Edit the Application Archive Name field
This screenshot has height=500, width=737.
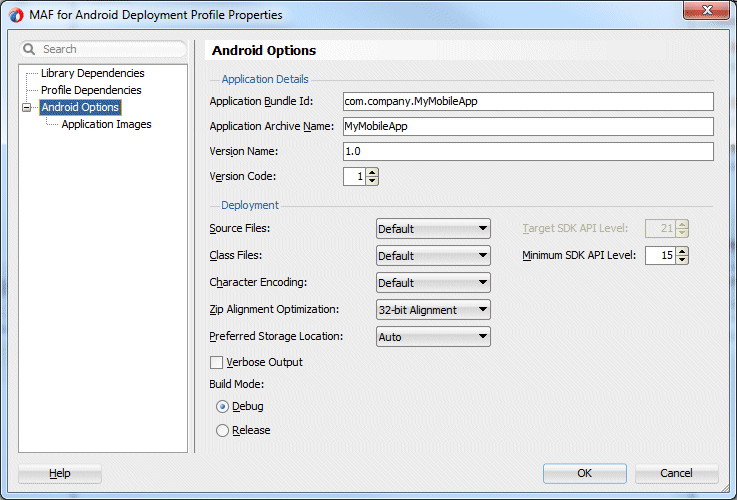528,126
